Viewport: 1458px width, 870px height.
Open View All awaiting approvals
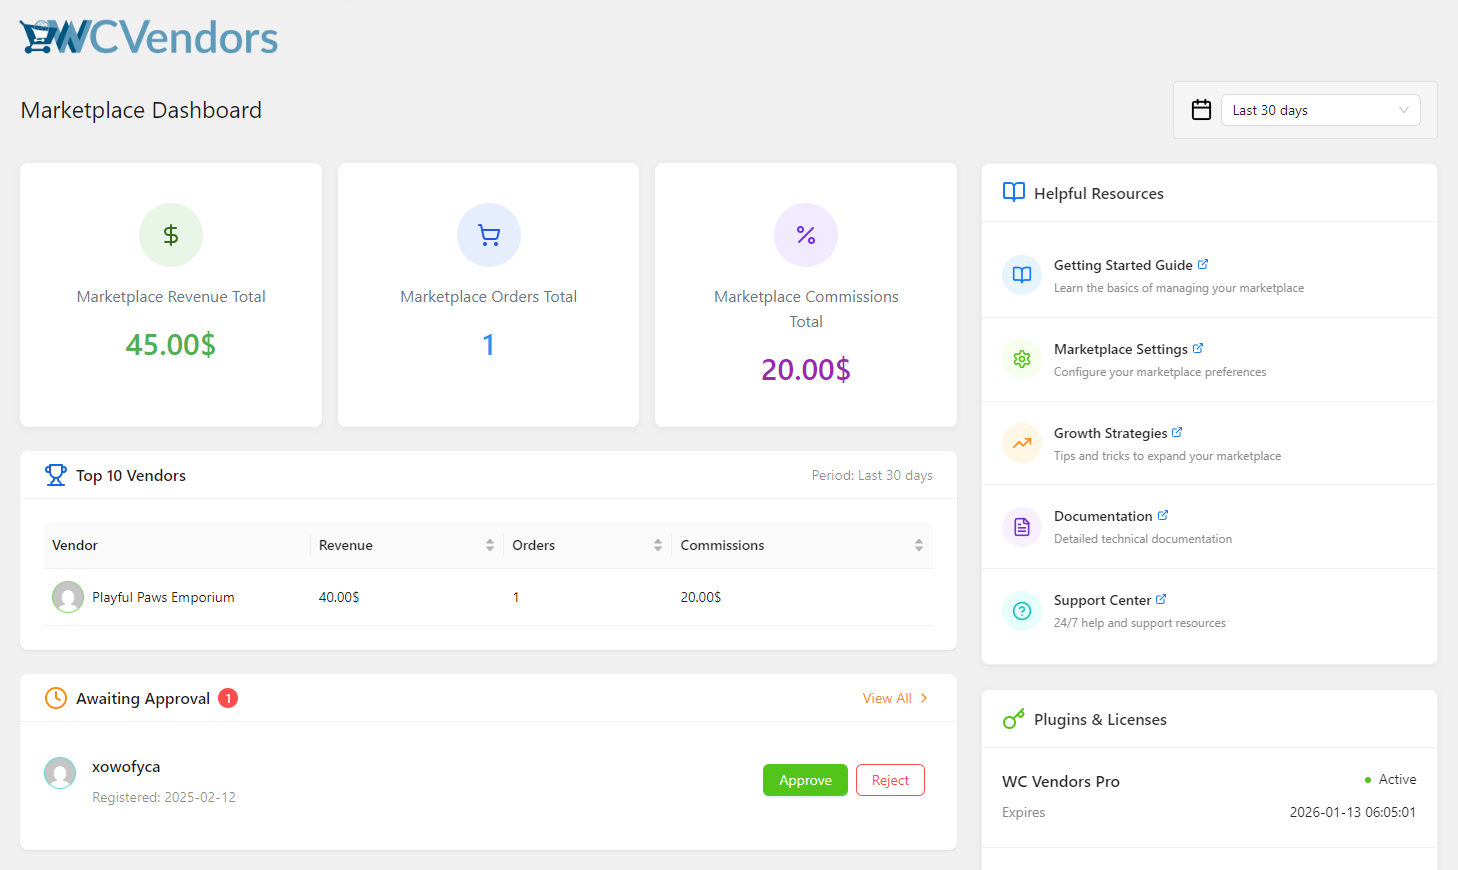pyautogui.click(x=895, y=698)
